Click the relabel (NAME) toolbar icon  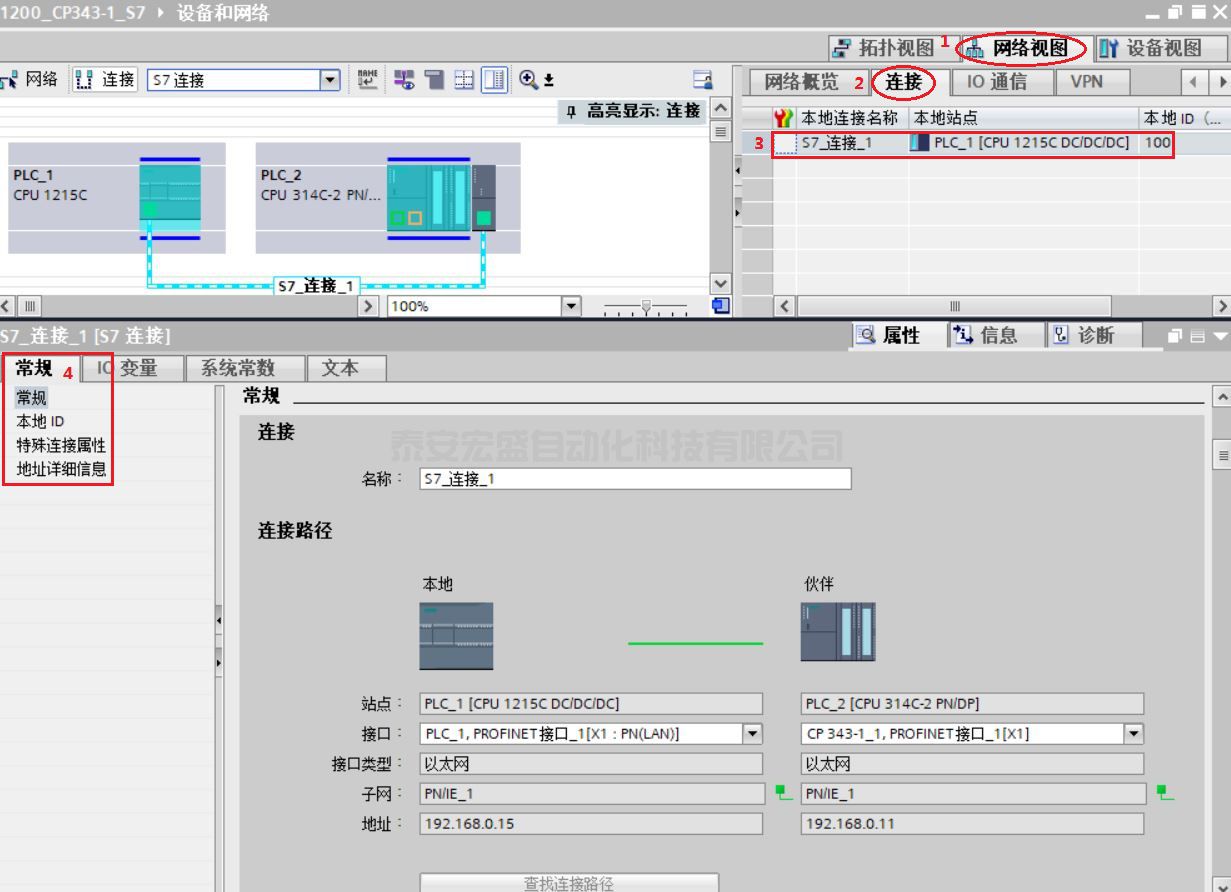coord(367,80)
